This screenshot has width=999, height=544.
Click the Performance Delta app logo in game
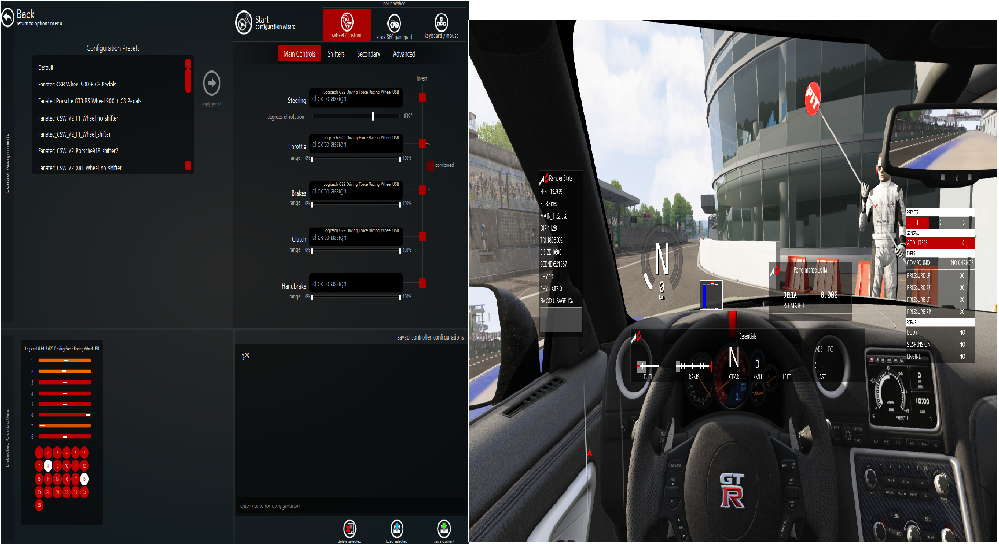775,271
